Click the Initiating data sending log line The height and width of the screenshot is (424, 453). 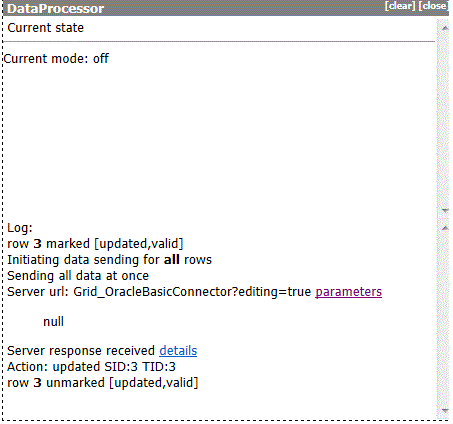click(x=109, y=260)
